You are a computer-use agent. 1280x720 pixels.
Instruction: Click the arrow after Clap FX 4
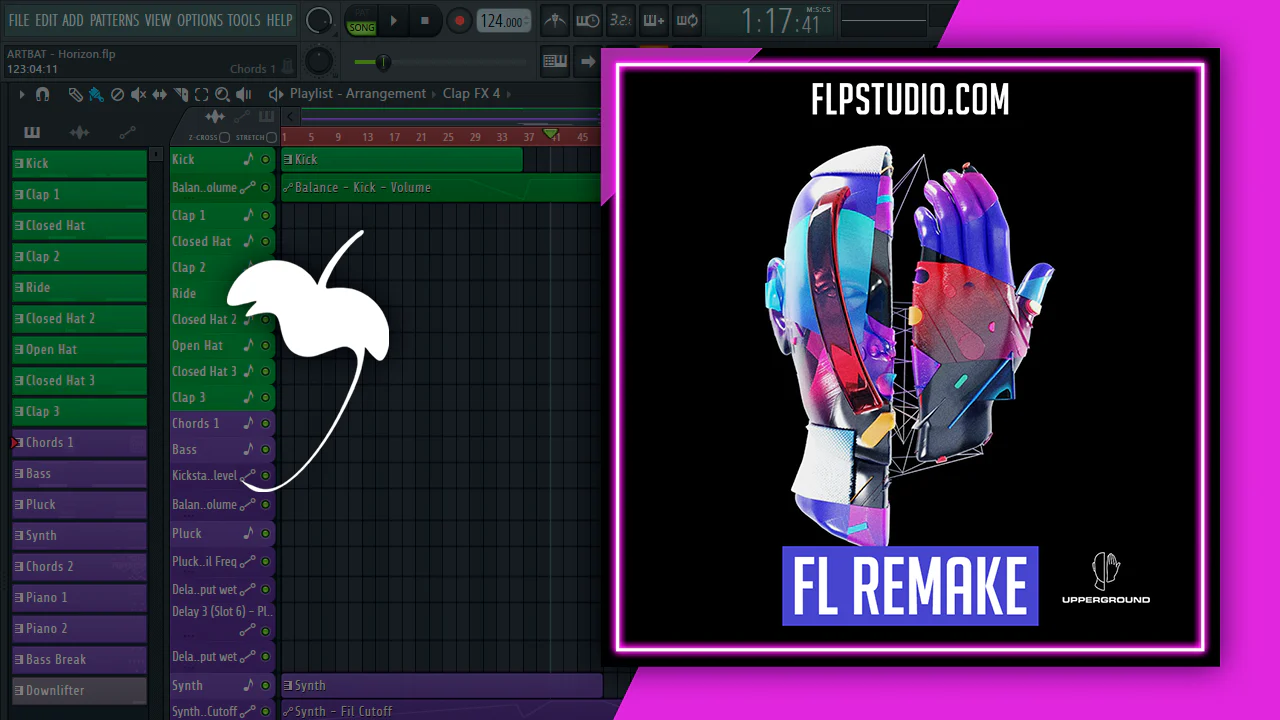(x=509, y=94)
